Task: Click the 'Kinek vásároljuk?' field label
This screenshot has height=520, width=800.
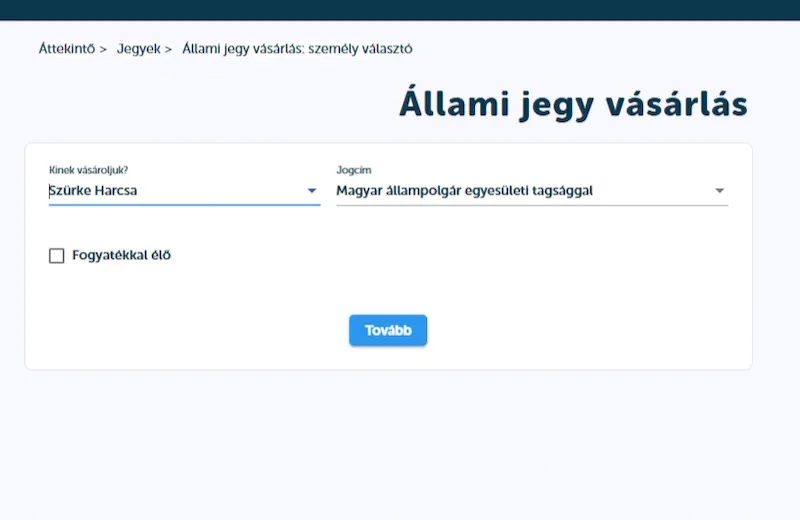Action: click(88, 170)
